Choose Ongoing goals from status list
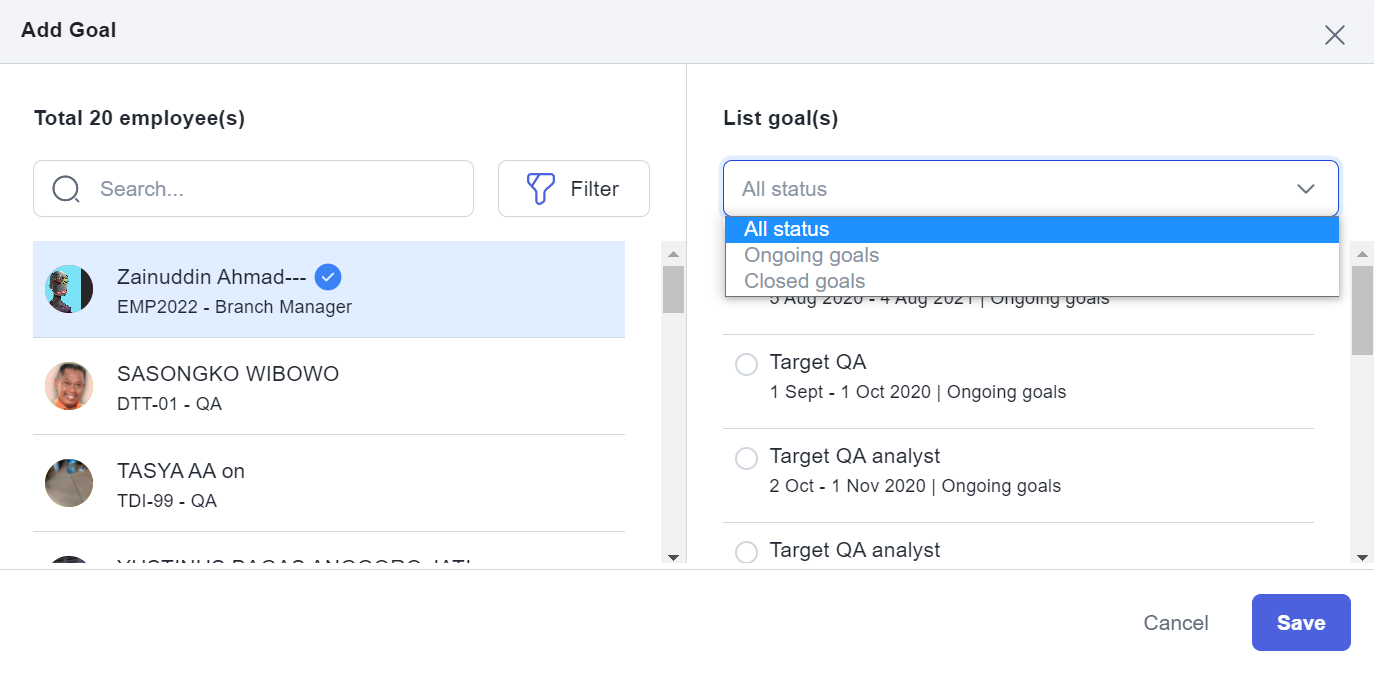The image size is (1374, 679). click(811, 255)
